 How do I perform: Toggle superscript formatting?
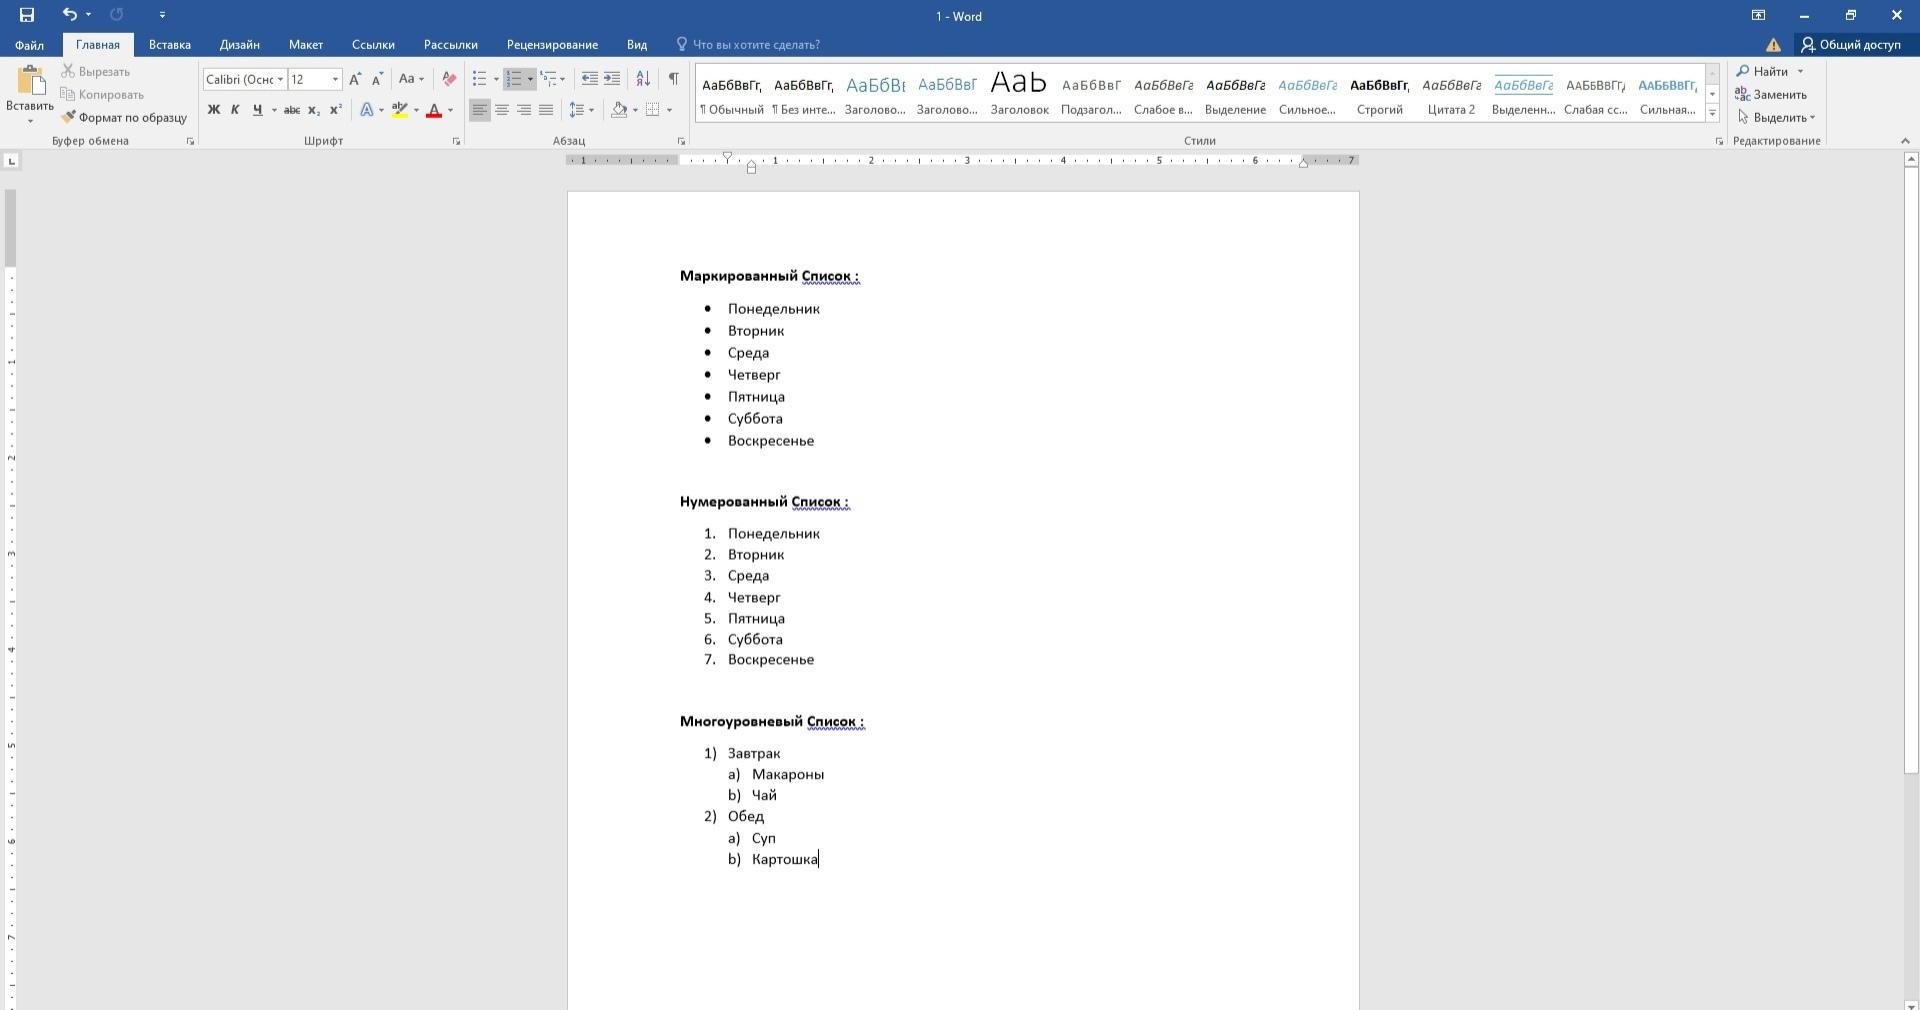click(x=336, y=110)
